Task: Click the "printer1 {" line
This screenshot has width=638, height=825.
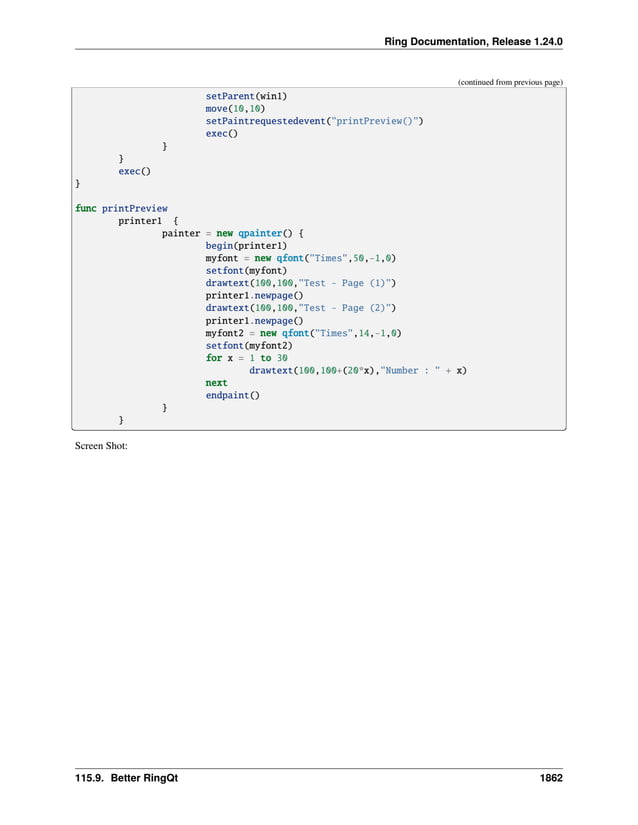Action: (x=148, y=221)
